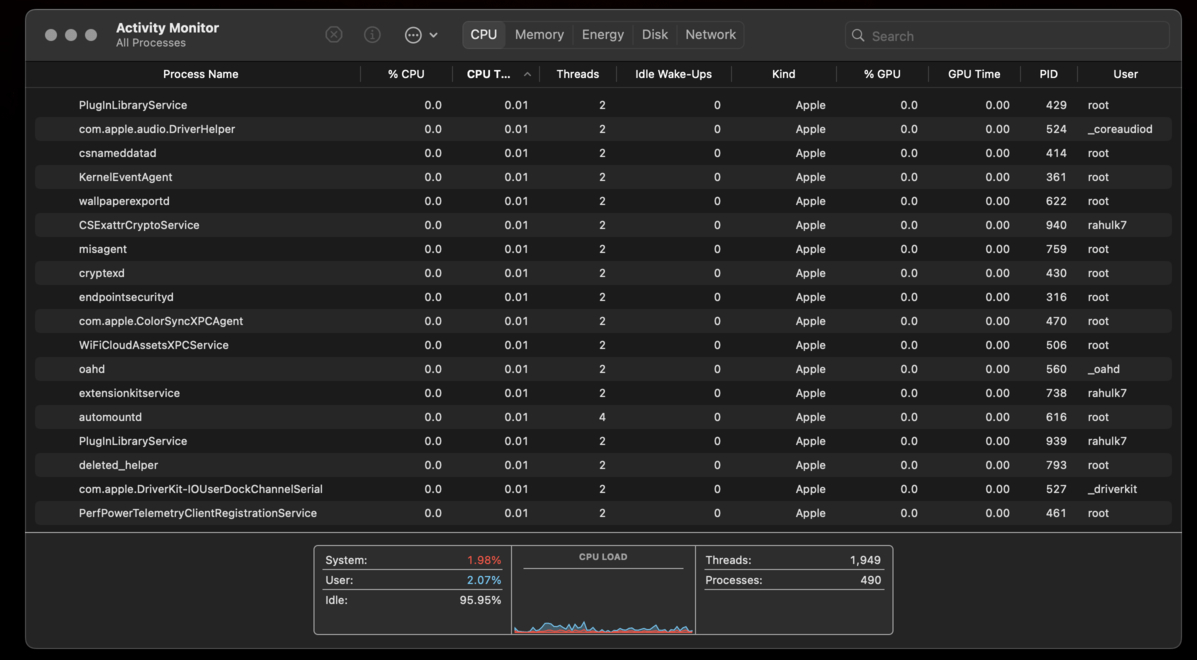1197x660 pixels.
Task: Click PID 939 cell
Action: pyautogui.click(x=1056, y=442)
